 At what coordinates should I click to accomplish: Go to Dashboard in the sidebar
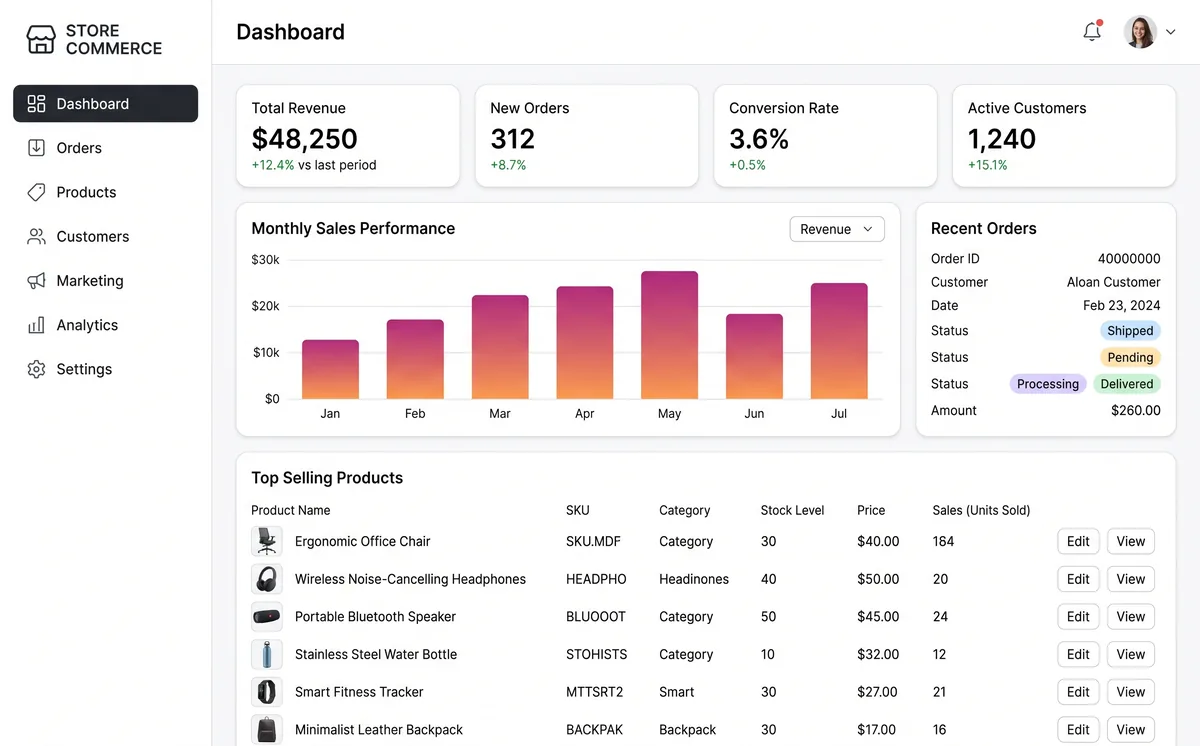105,104
